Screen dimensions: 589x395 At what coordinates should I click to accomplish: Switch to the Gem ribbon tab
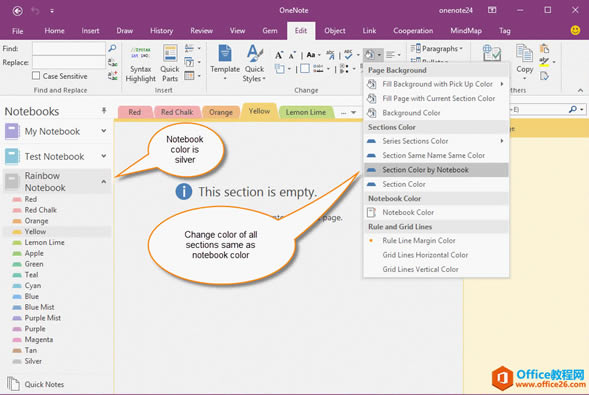(270, 31)
